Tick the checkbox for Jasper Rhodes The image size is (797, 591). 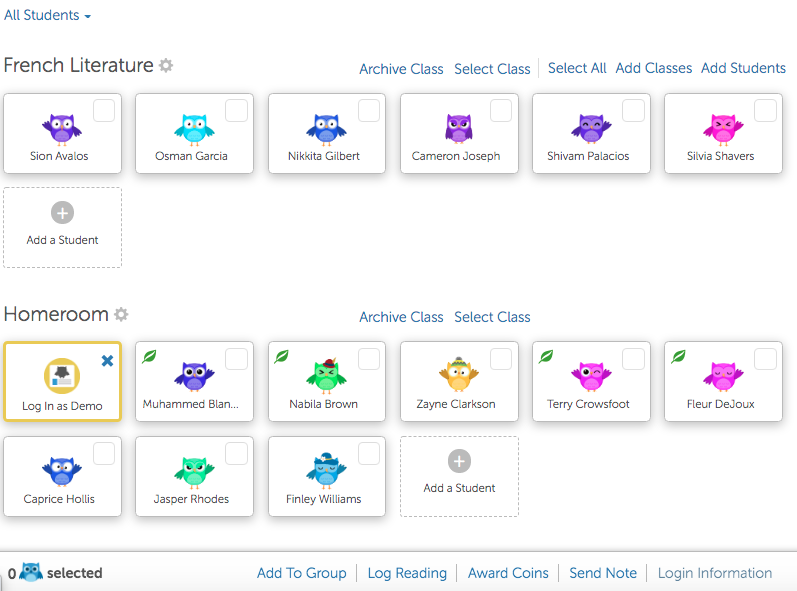click(x=236, y=454)
